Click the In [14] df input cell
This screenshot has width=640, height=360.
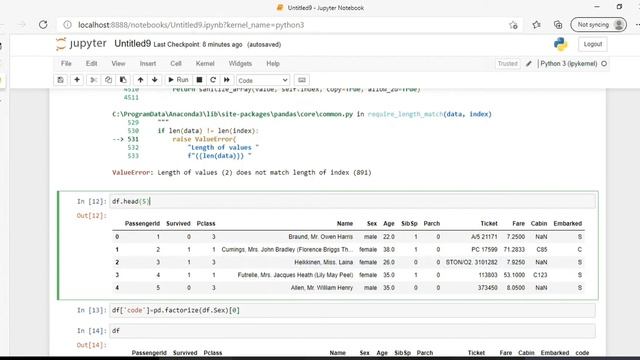point(352,331)
